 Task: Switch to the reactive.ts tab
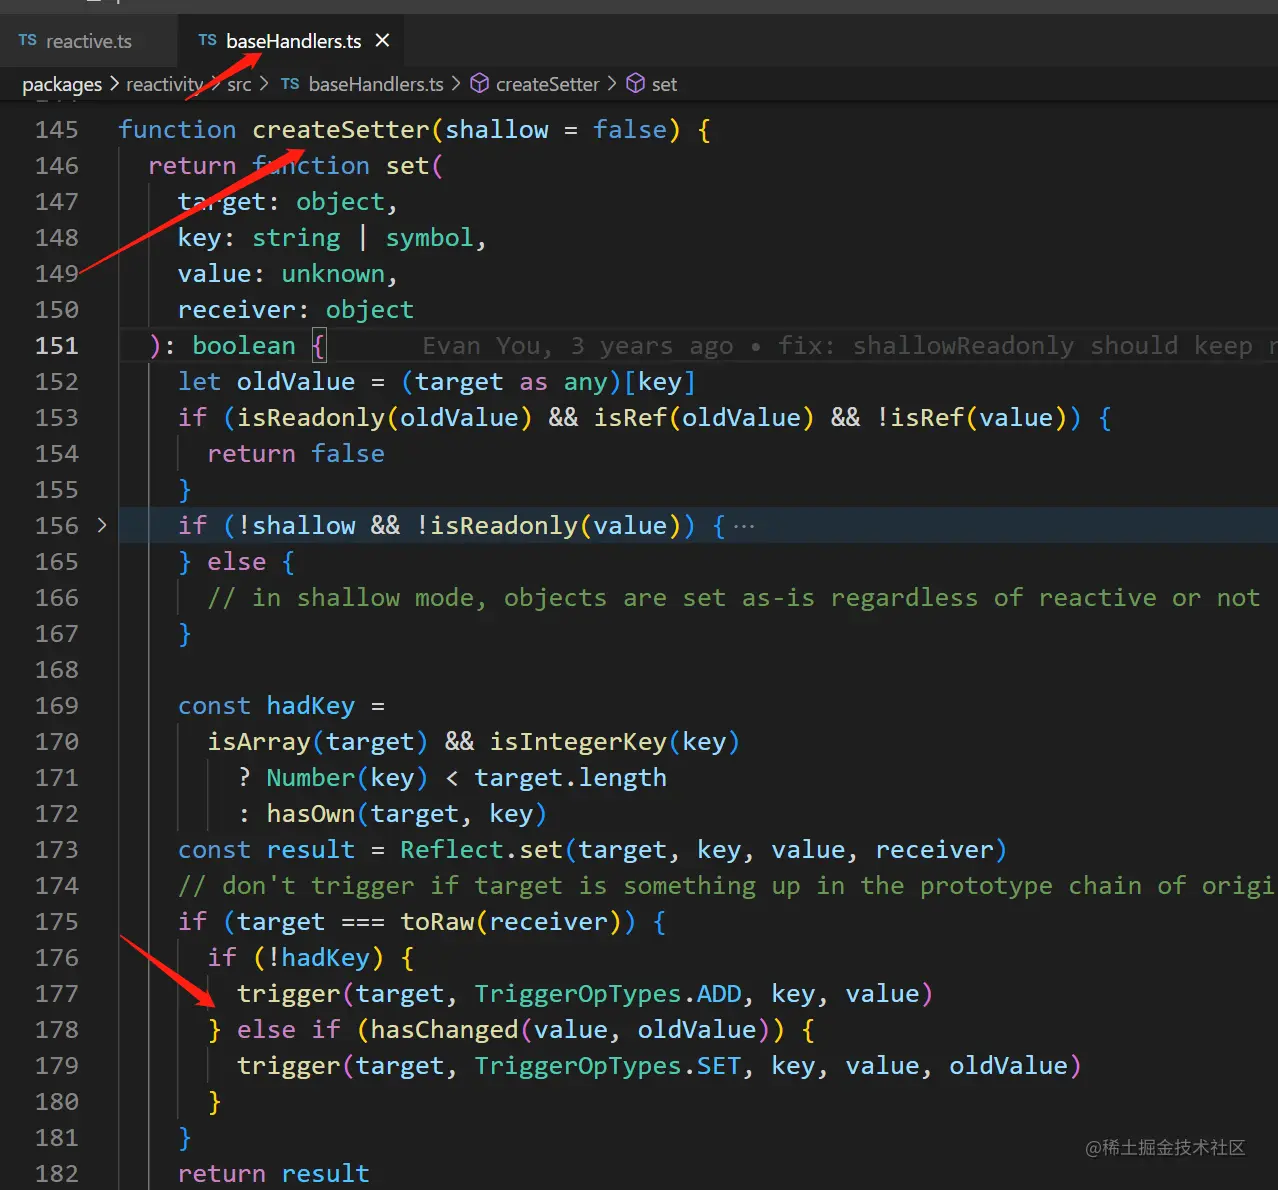point(88,41)
